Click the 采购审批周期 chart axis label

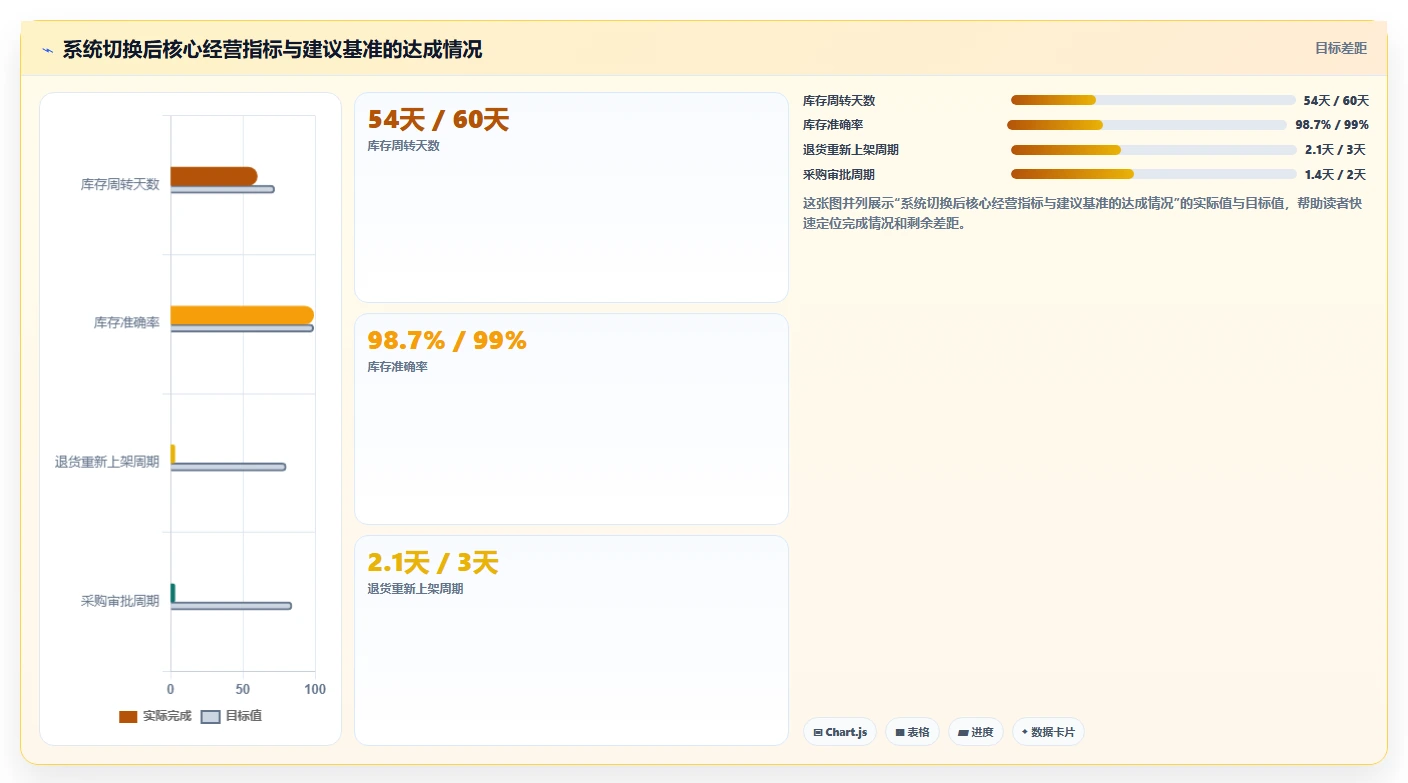click(x=120, y=601)
